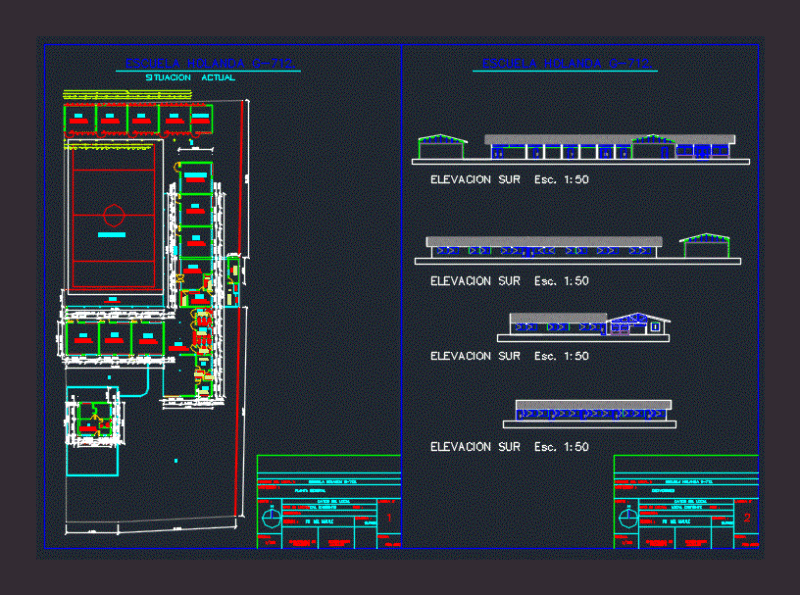Click the red center circle of the sports court

(114, 215)
